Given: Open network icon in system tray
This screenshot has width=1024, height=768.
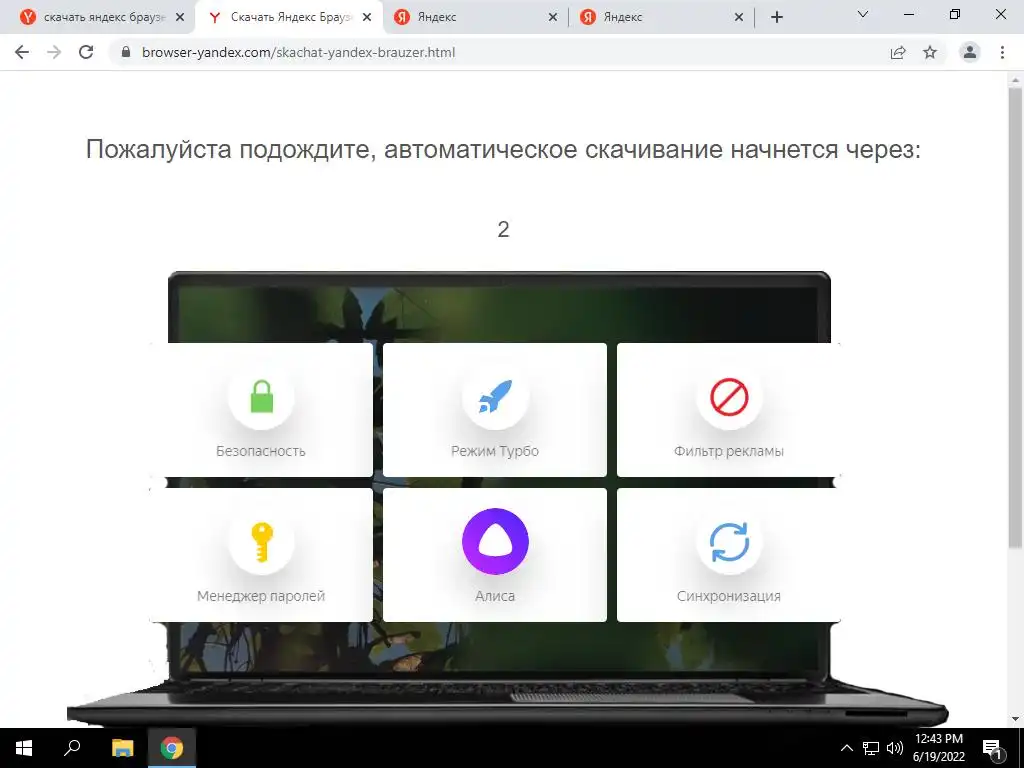Looking at the screenshot, I should tap(871, 748).
